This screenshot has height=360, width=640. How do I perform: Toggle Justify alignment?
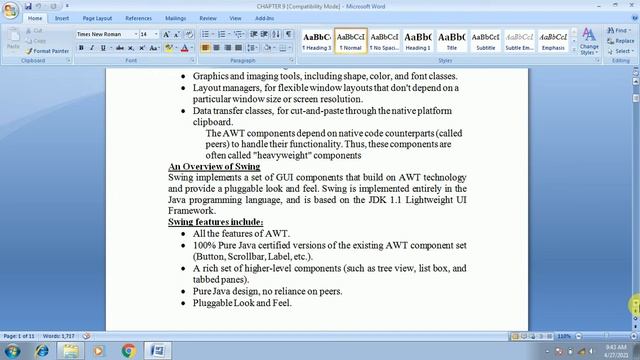coord(238,48)
